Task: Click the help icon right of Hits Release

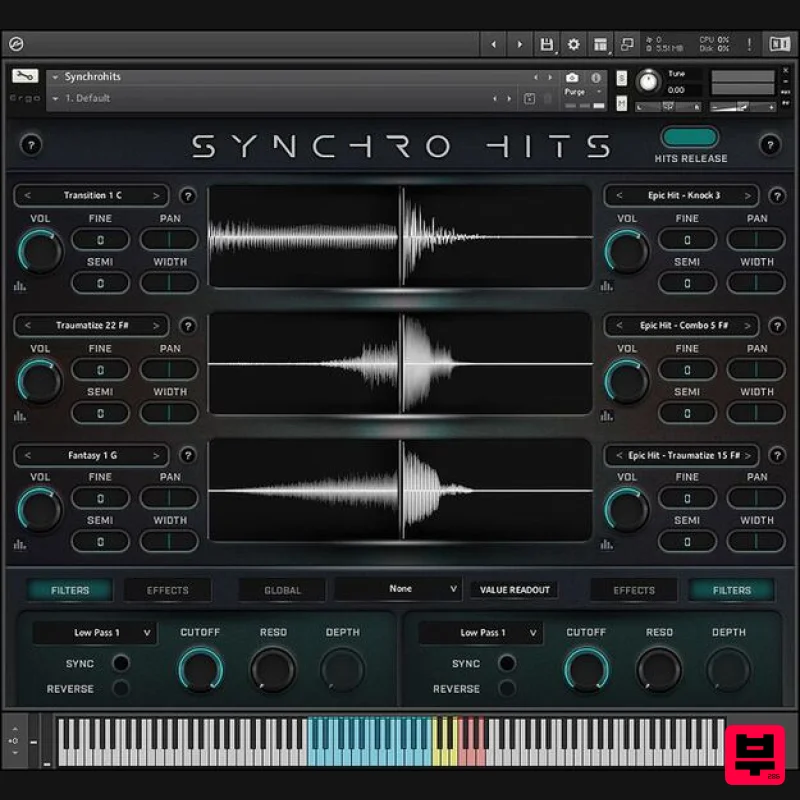Action: (770, 145)
